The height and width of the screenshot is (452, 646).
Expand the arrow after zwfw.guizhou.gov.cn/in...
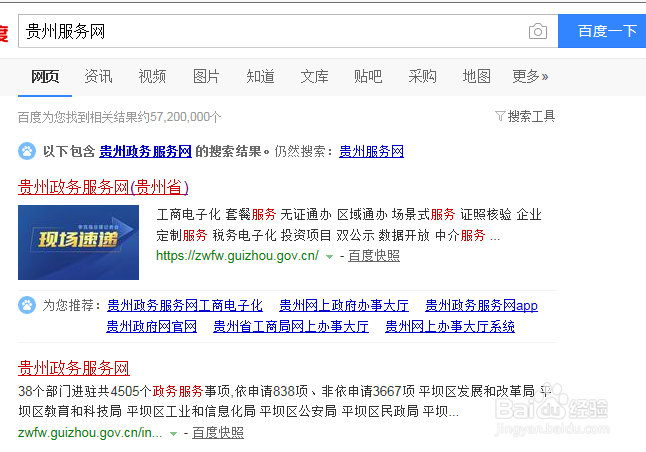pyautogui.click(x=173, y=433)
